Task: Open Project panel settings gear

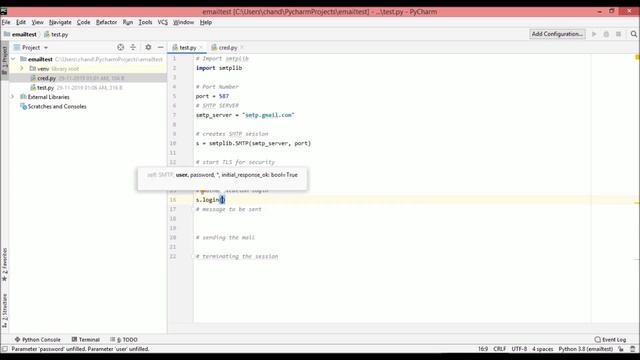Action: point(148,47)
